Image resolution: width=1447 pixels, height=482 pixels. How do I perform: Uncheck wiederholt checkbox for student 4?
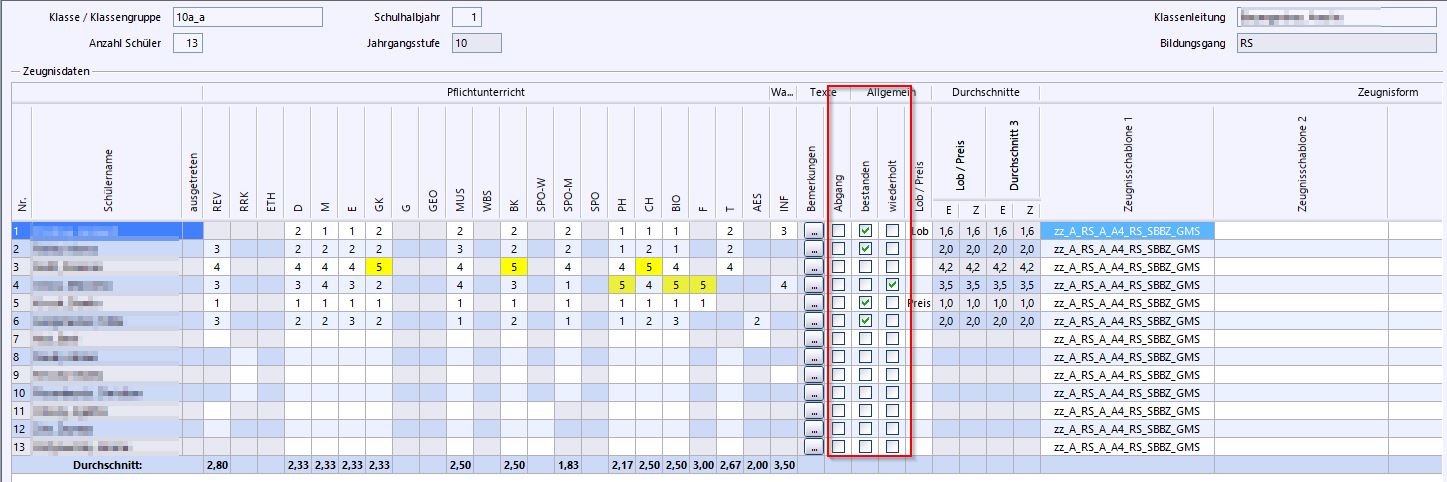point(892,285)
